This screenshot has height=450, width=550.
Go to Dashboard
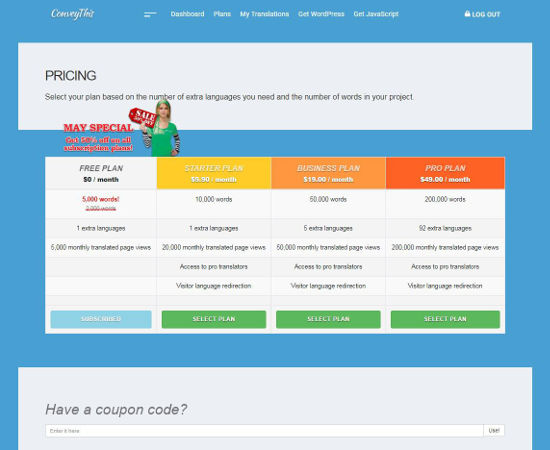coord(187,14)
